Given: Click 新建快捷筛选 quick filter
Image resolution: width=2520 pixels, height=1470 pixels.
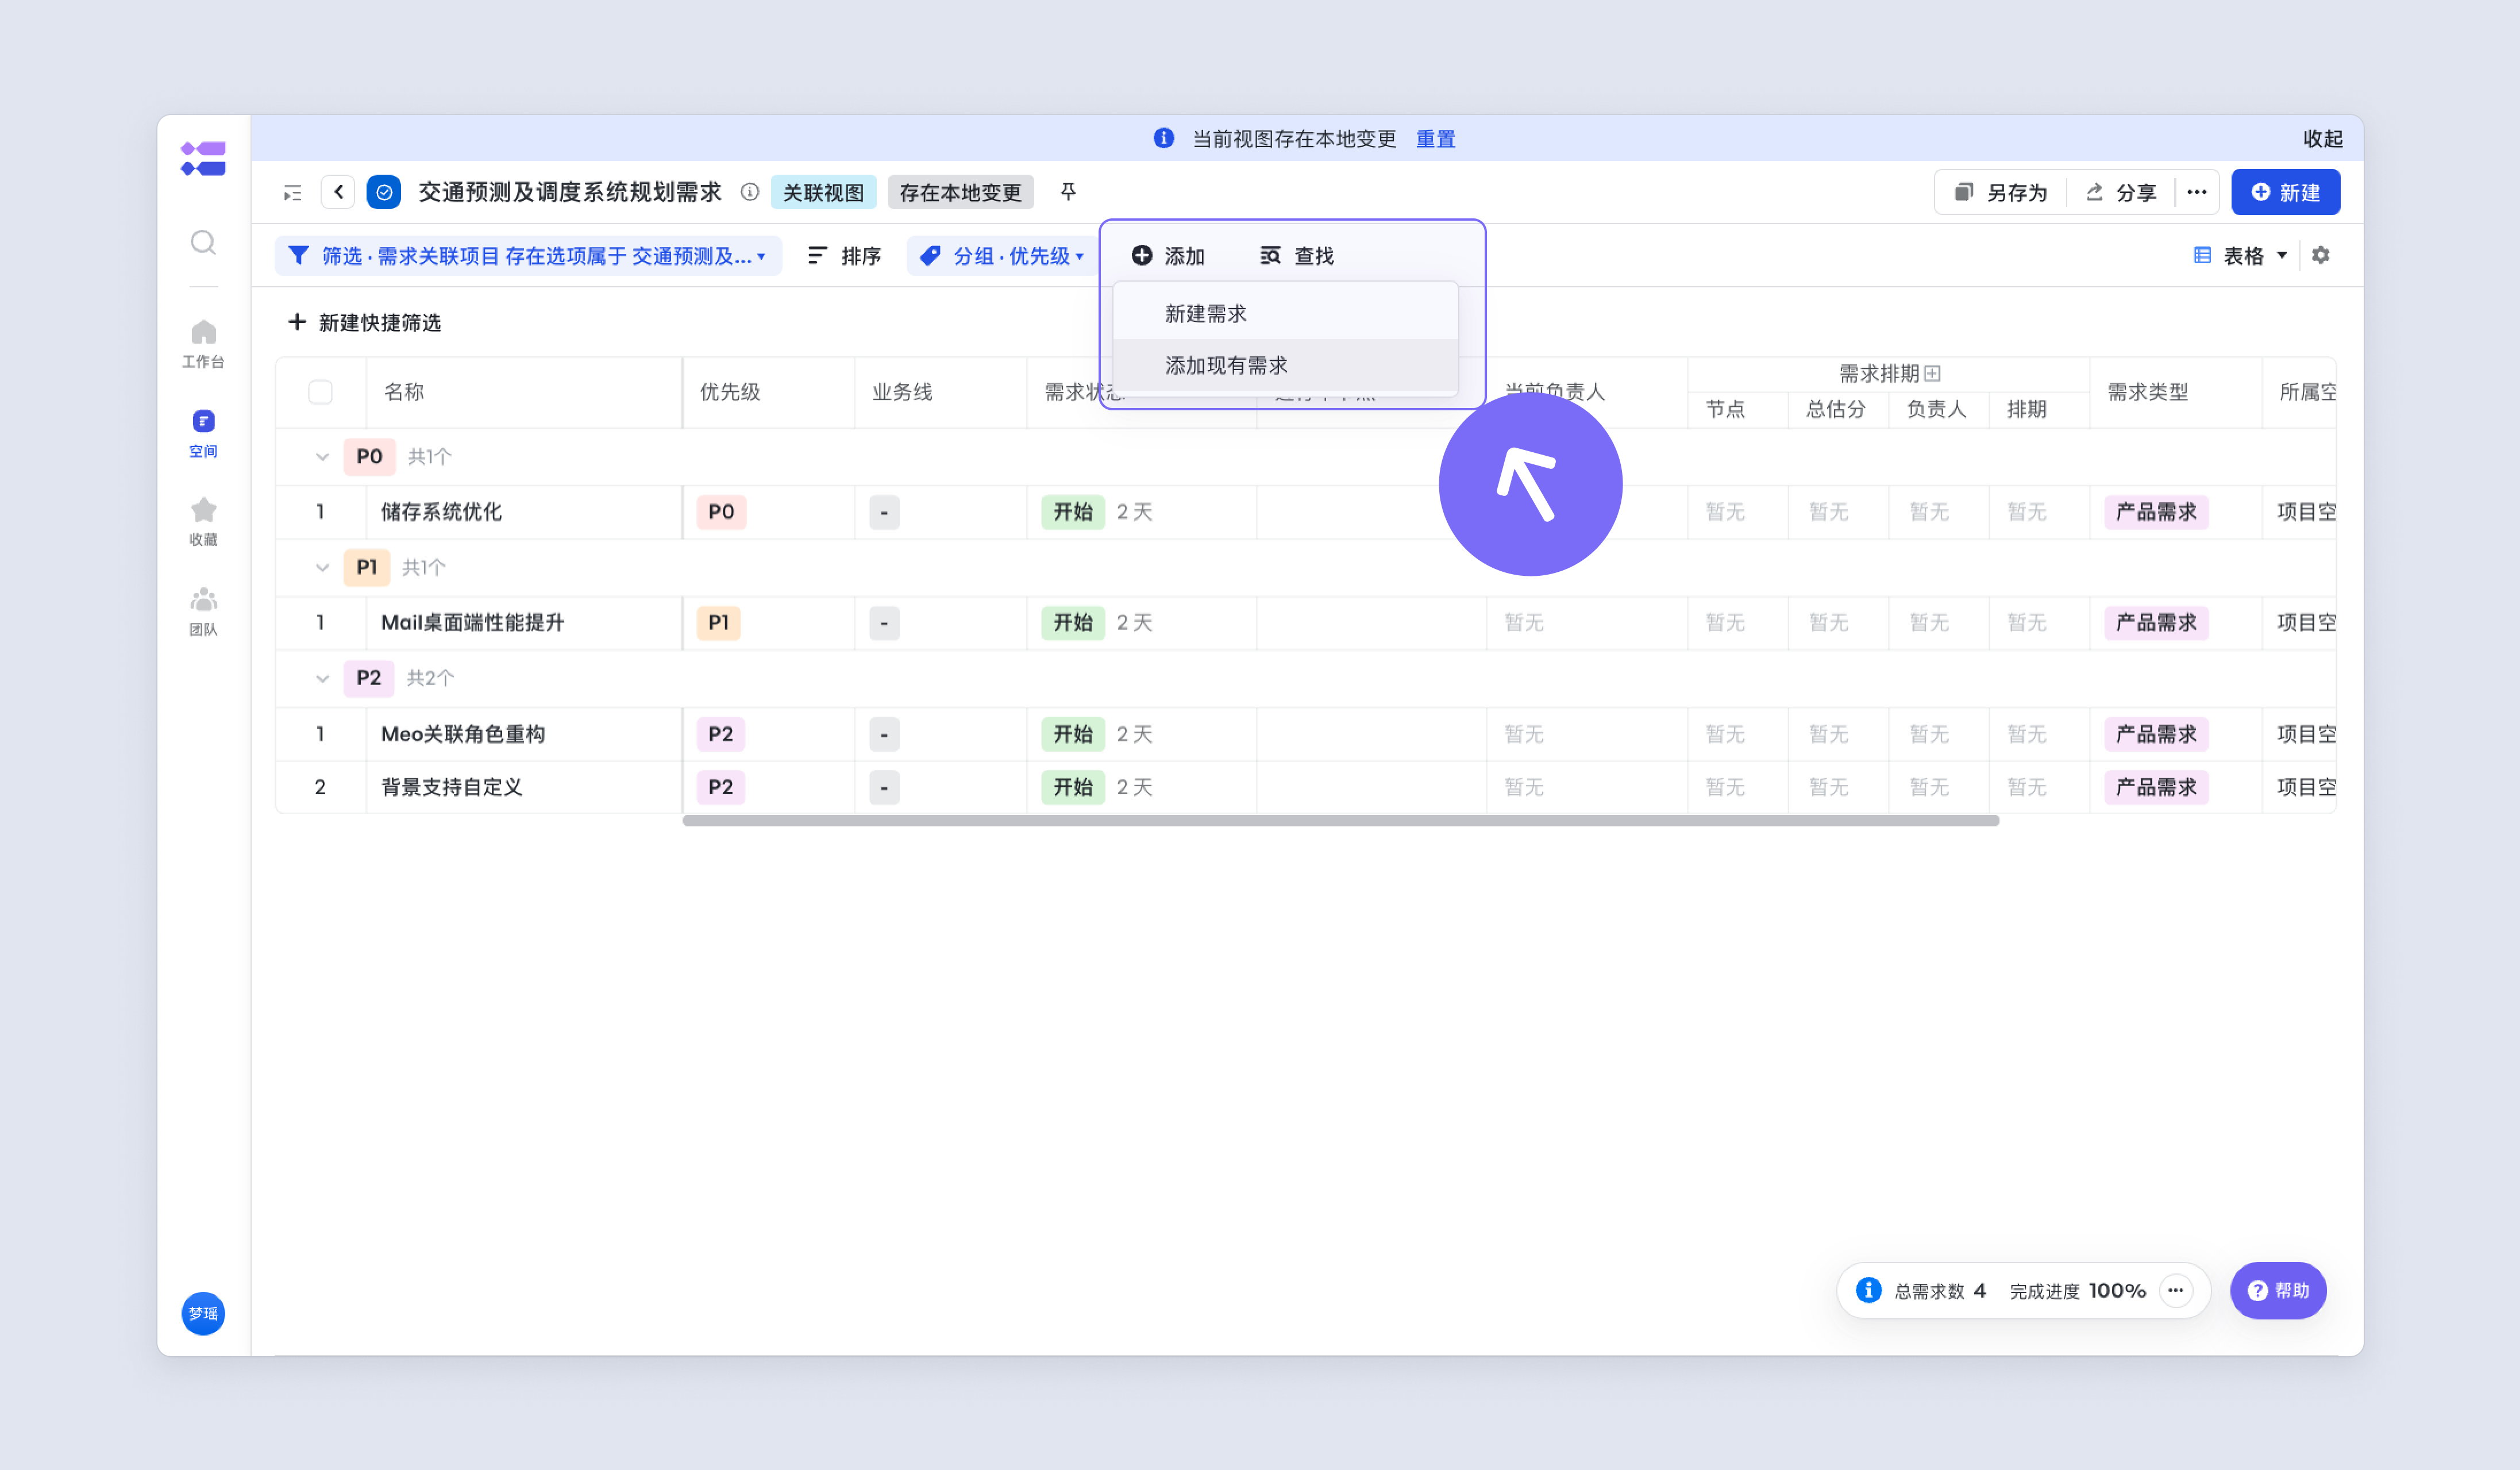Looking at the screenshot, I should tap(364, 322).
